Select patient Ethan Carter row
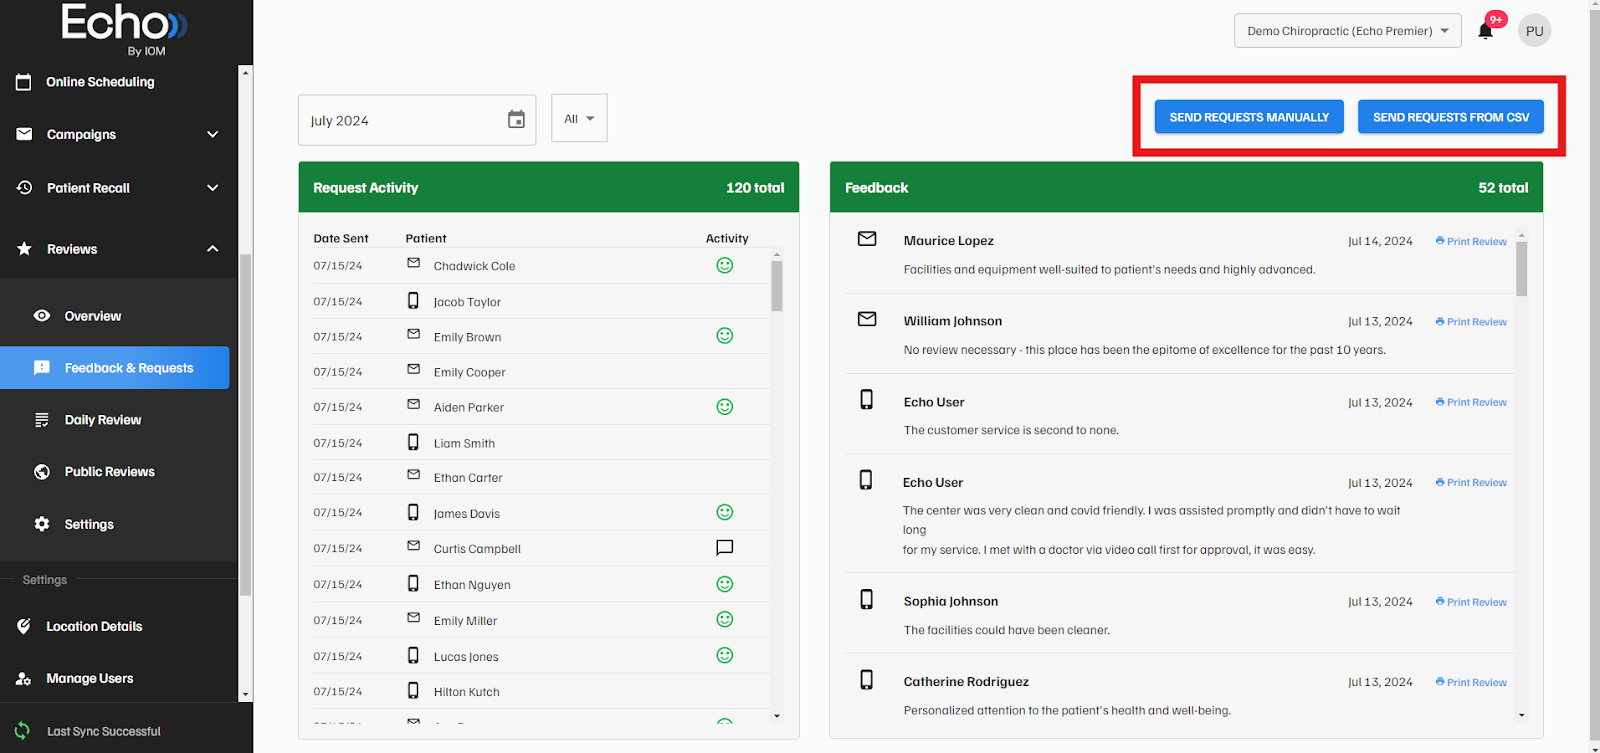 pyautogui.click(x=541, y=477)
